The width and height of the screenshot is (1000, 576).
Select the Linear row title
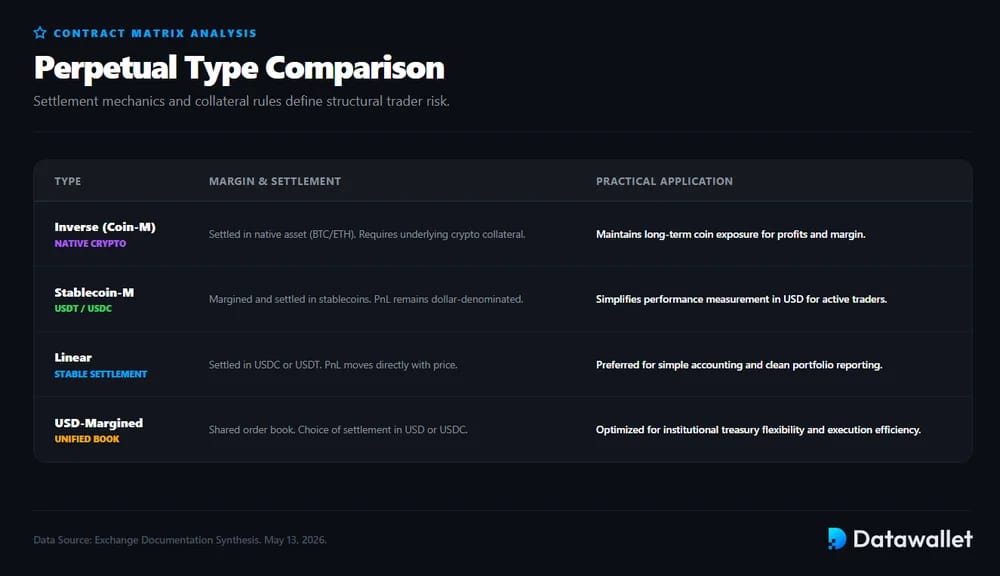coord(73,358)
